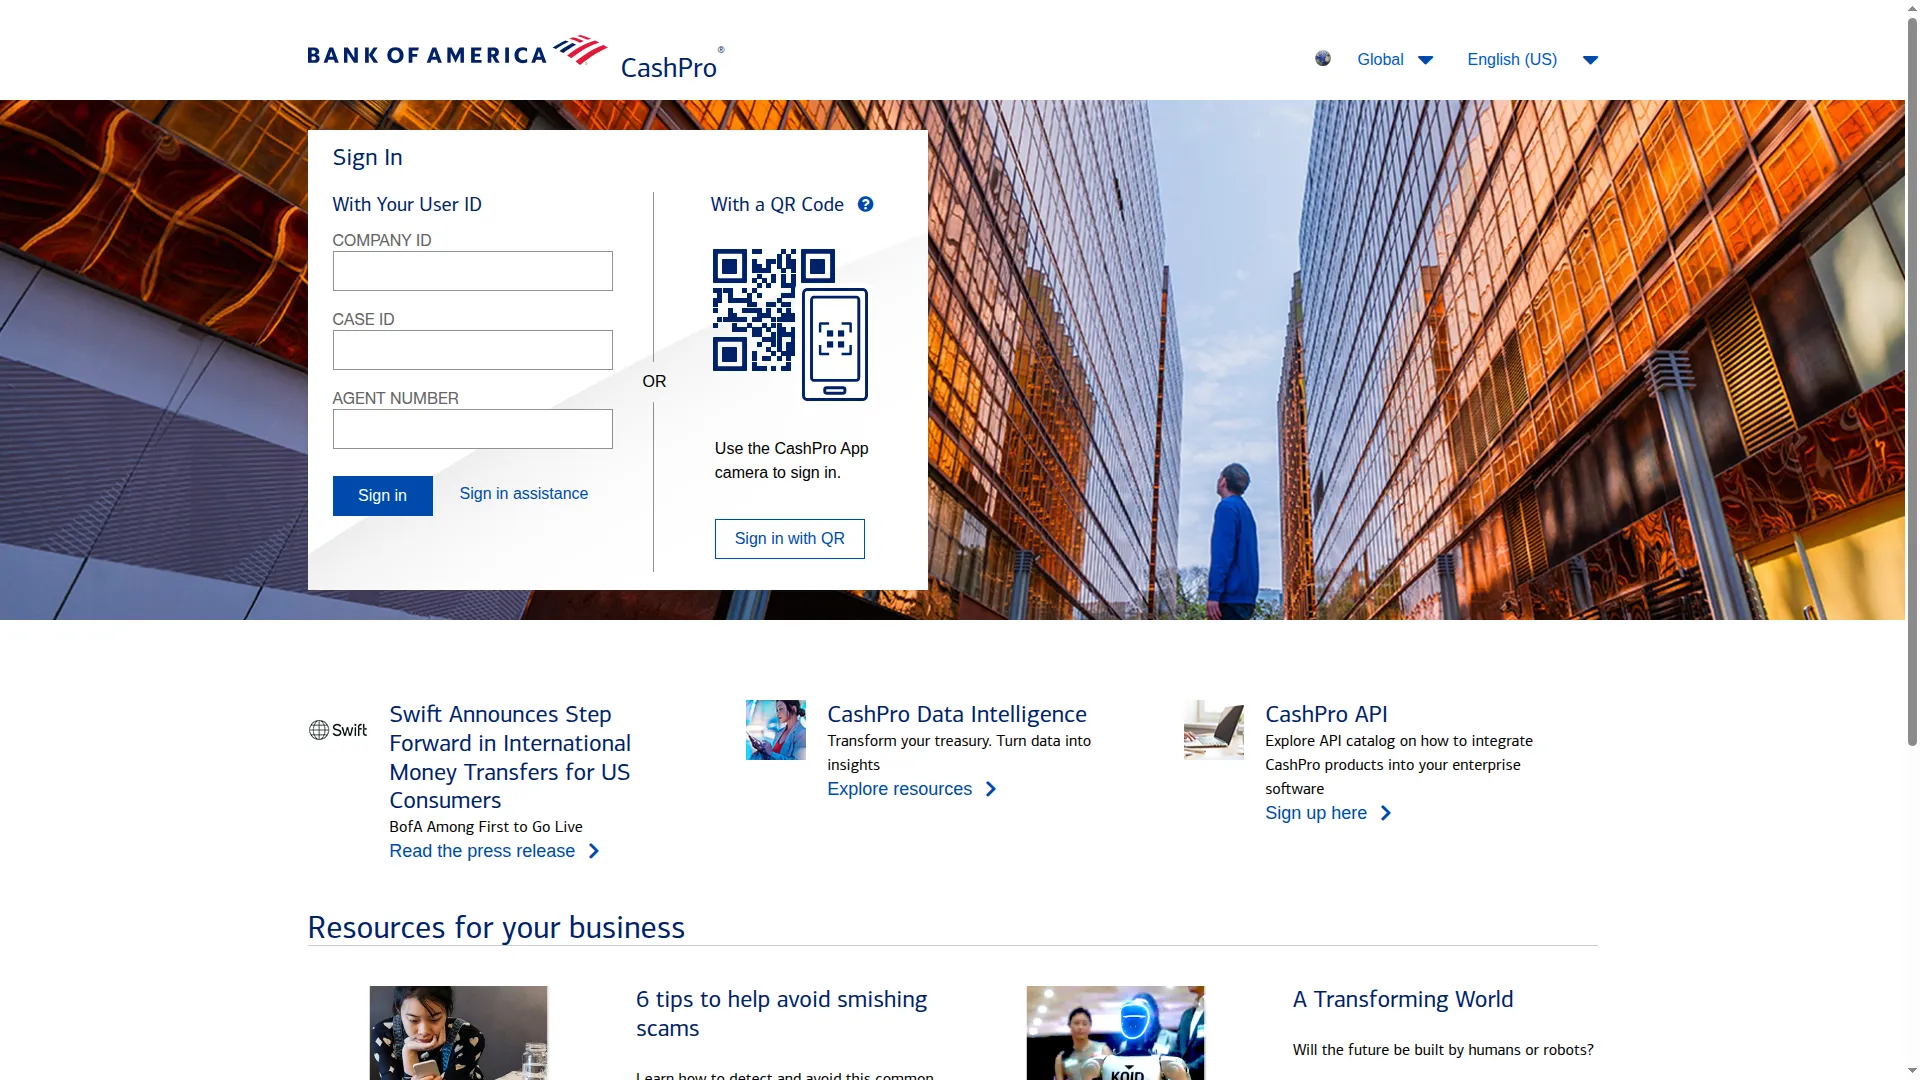
Task: Focus the Agent Number input field
Action: (472, 429)
